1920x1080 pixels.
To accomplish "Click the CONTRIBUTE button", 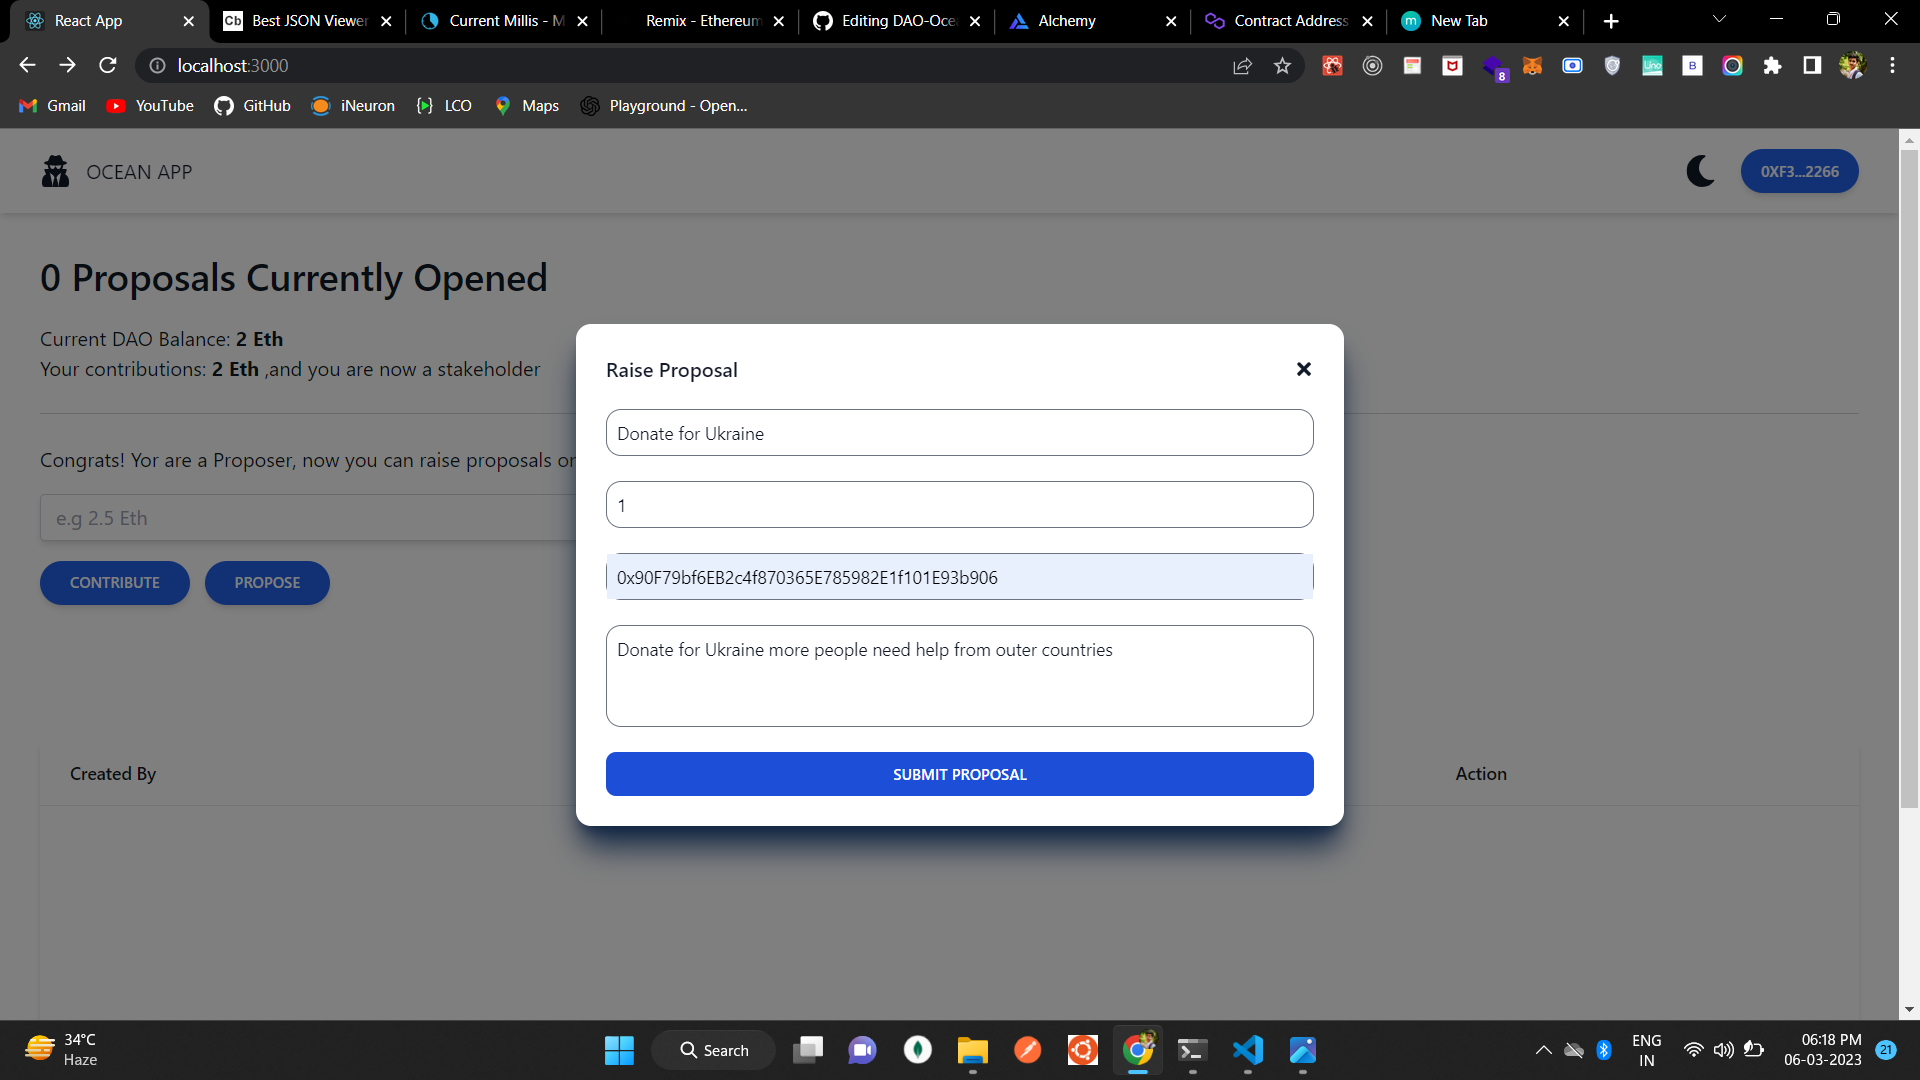I will 114,583.
